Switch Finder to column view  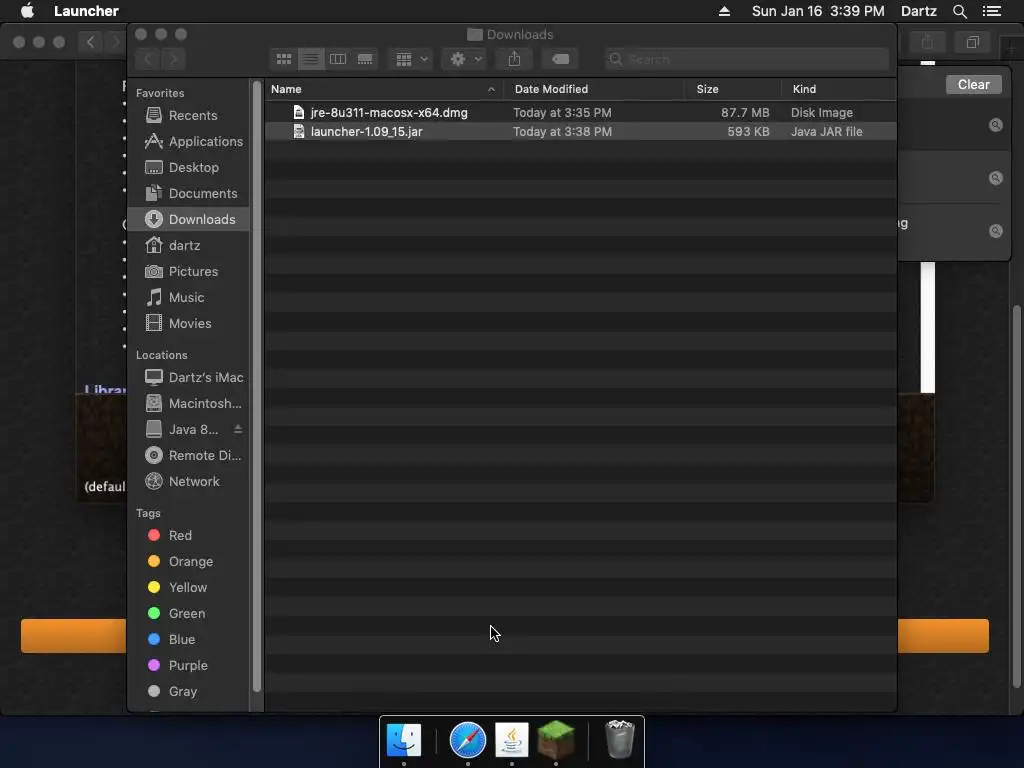pyautogui.click(x=338, y=59)
